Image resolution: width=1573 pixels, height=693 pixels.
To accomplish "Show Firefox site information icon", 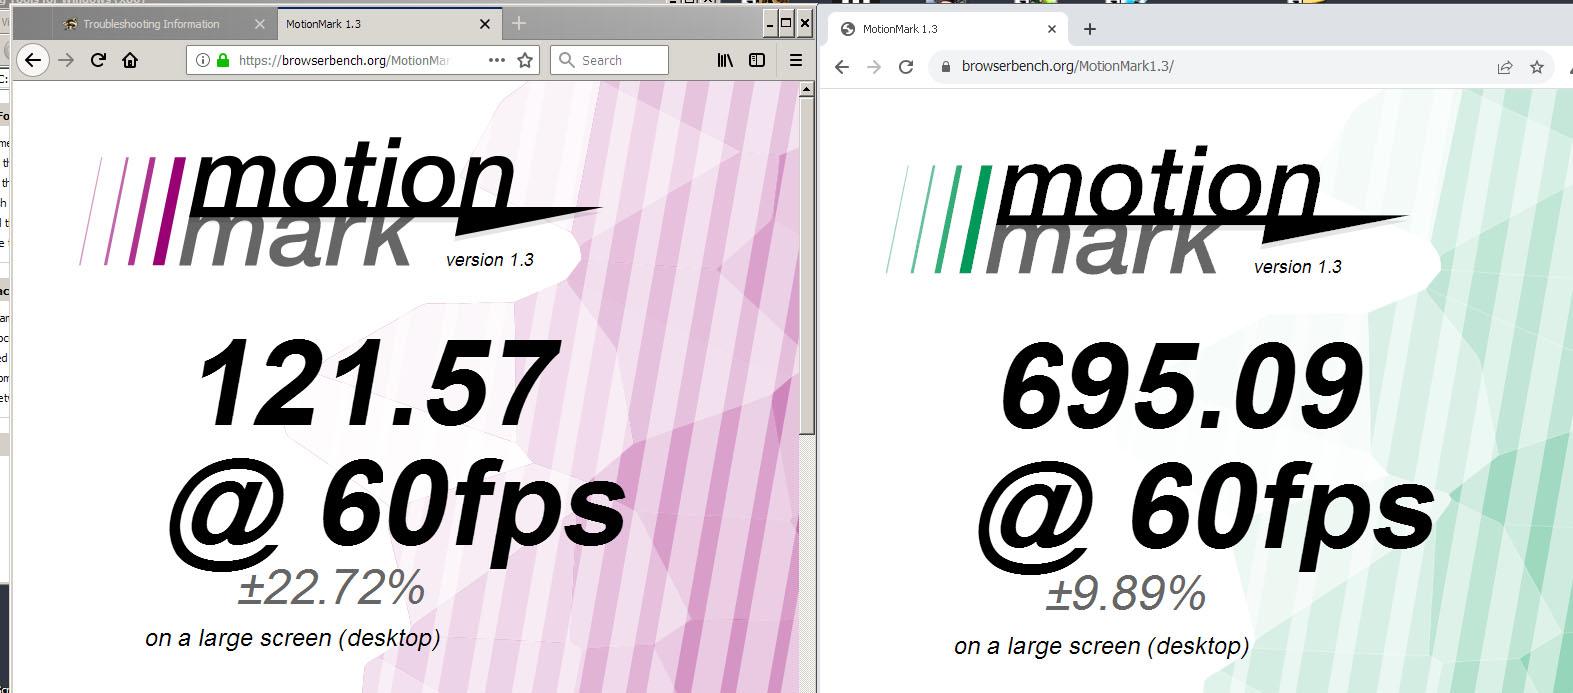I will click(202, 60).
